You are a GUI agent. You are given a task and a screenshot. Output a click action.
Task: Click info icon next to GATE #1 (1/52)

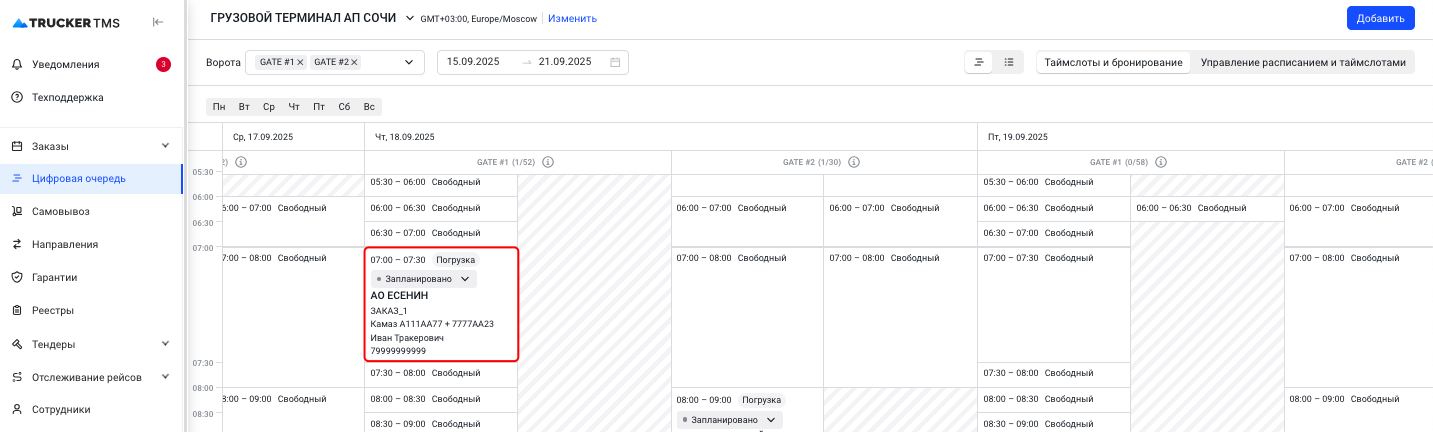pos(548,162)
